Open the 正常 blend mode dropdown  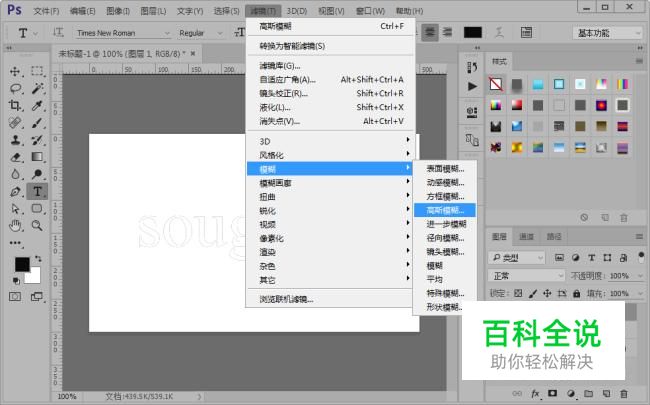coord(526,276)
